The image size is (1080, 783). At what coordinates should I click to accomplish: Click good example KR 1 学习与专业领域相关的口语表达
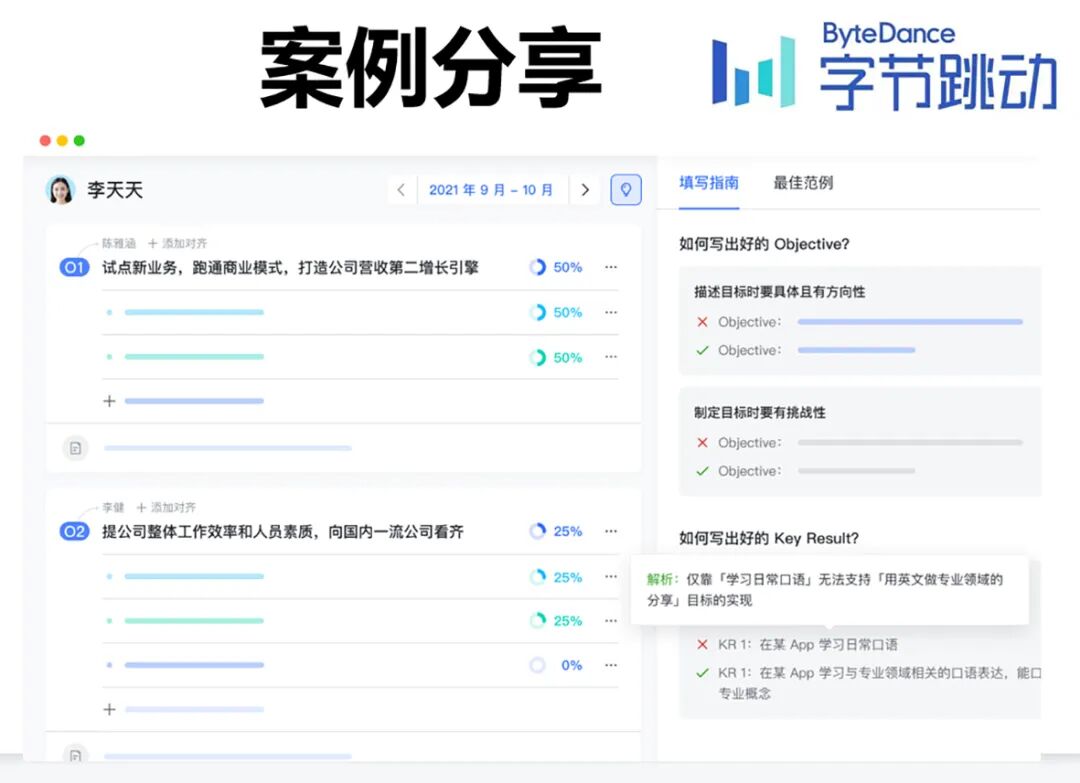[880, 682]
